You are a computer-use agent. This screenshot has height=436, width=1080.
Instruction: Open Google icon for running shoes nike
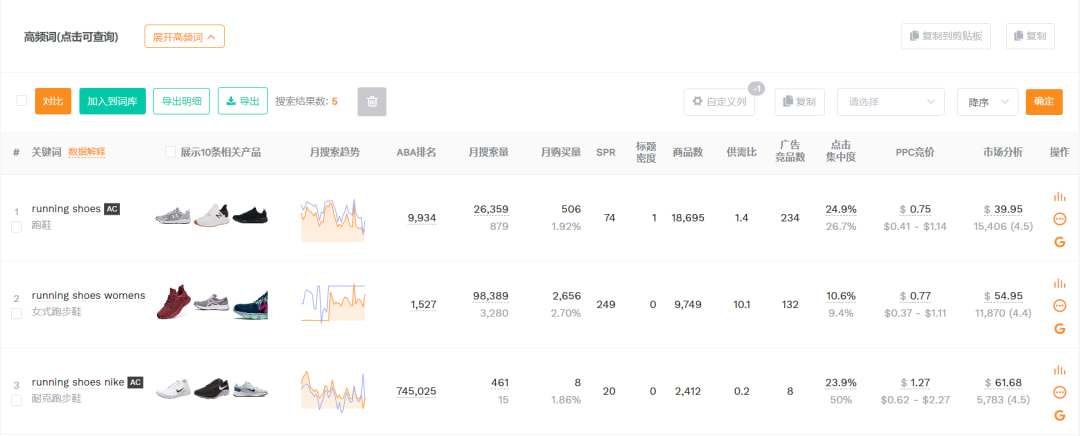[1060, 415]
